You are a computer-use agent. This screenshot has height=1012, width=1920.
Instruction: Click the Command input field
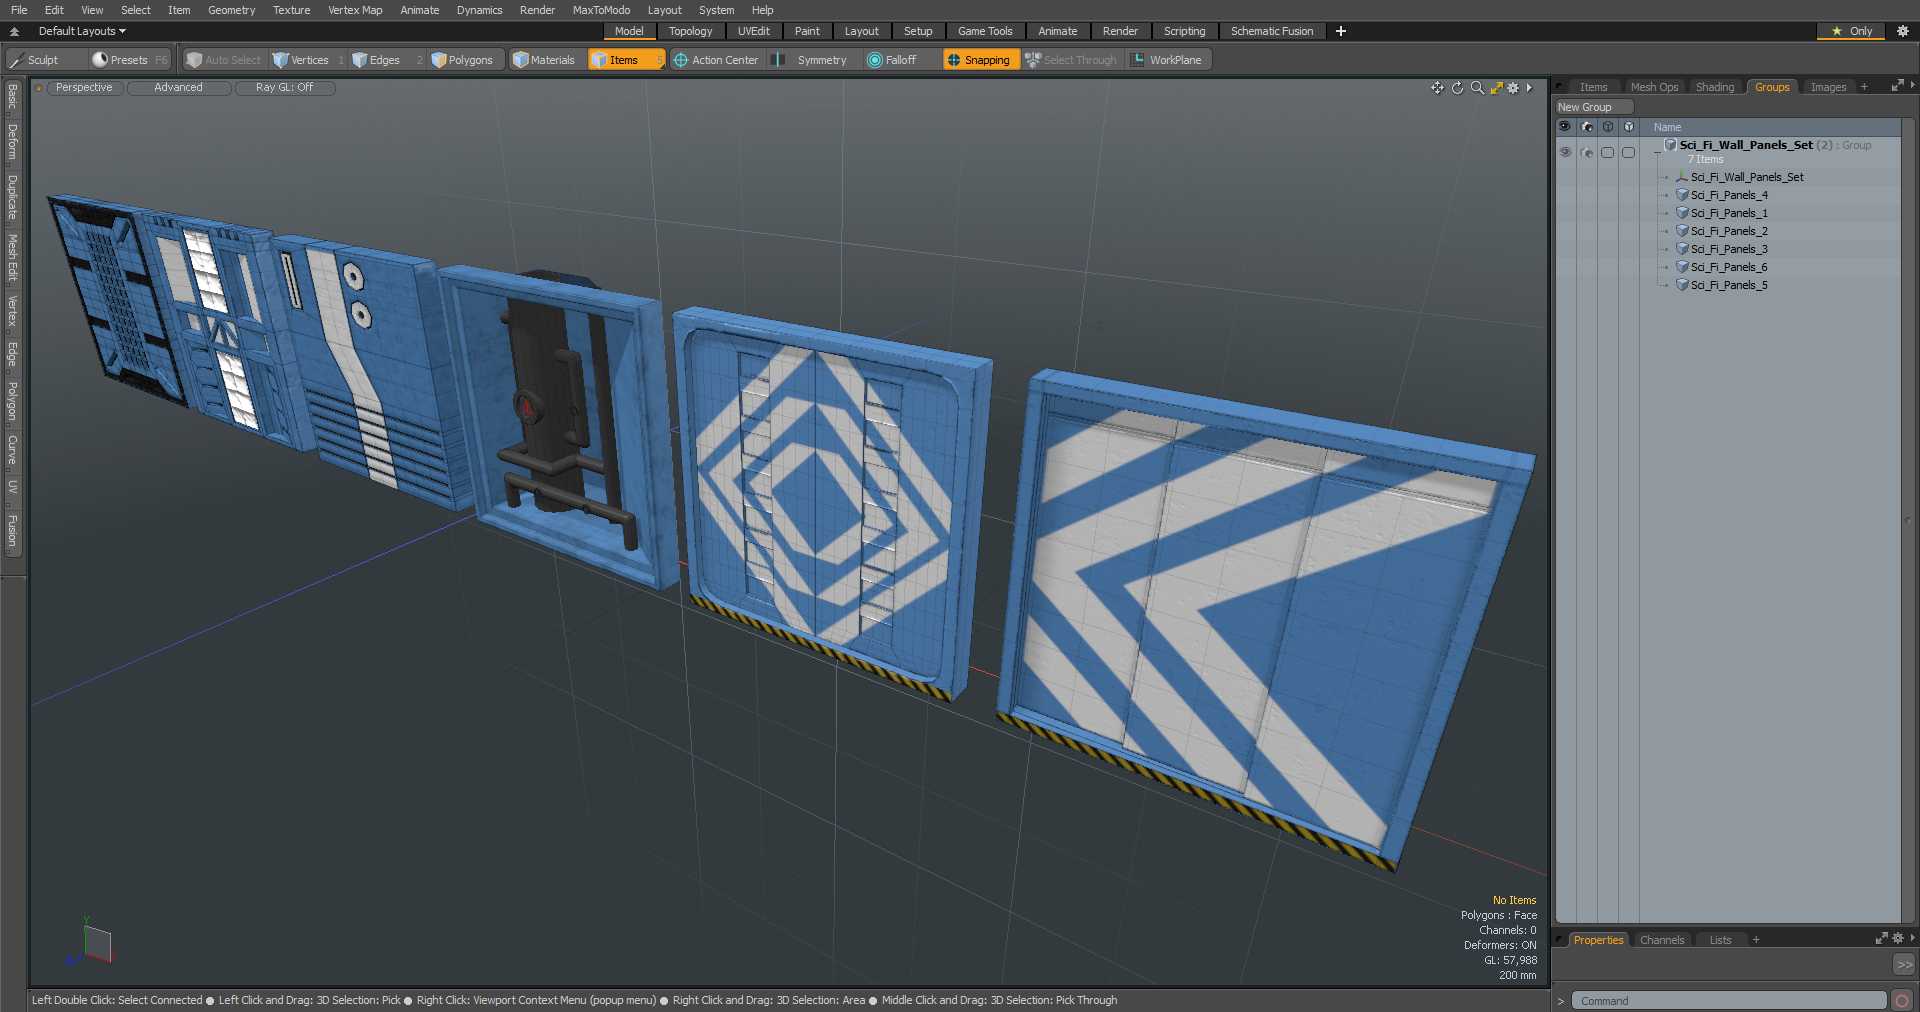pyautogui.click(x=1729, y=1000)
